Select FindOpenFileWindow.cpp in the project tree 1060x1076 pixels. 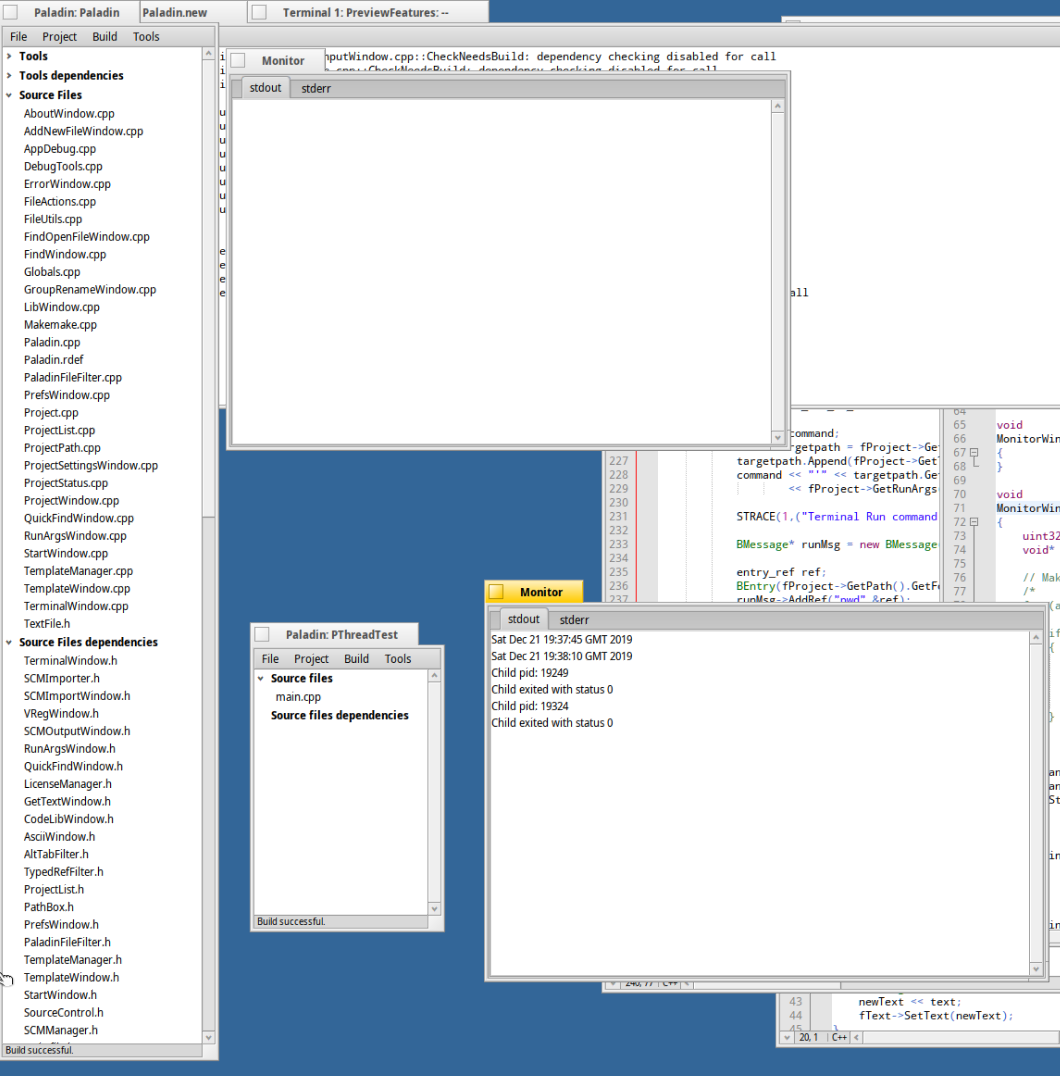[x=86, y=237]
